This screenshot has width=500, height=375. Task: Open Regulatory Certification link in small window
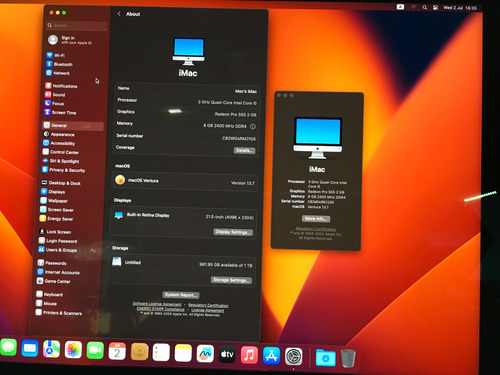coord(316,229)
